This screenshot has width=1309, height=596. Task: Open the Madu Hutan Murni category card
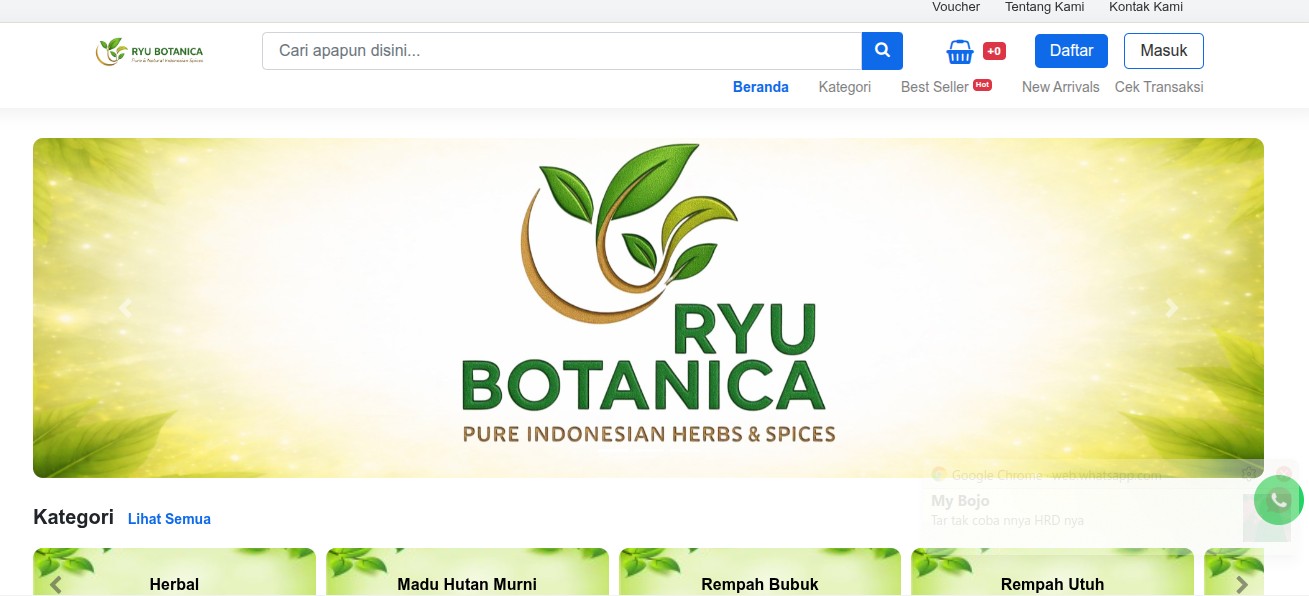467,572
